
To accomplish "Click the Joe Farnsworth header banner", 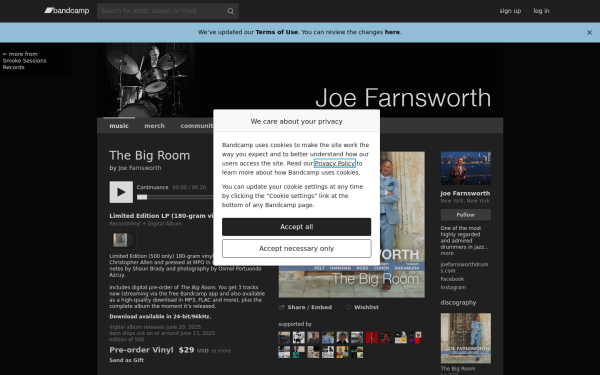I will coord(300,80).
